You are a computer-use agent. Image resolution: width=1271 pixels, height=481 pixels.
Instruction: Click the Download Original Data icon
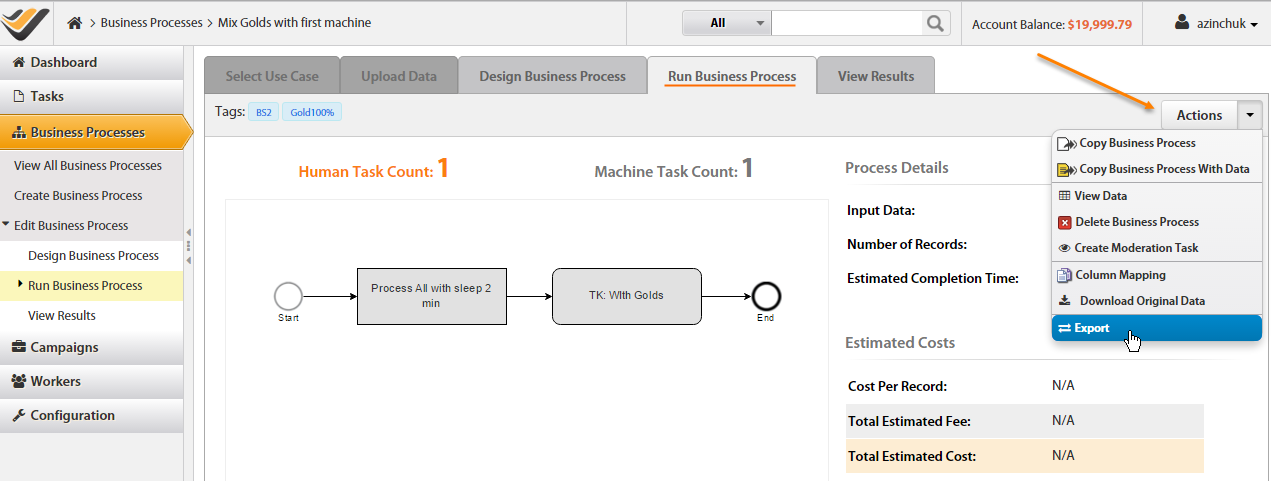click(x=1065, y=301)
